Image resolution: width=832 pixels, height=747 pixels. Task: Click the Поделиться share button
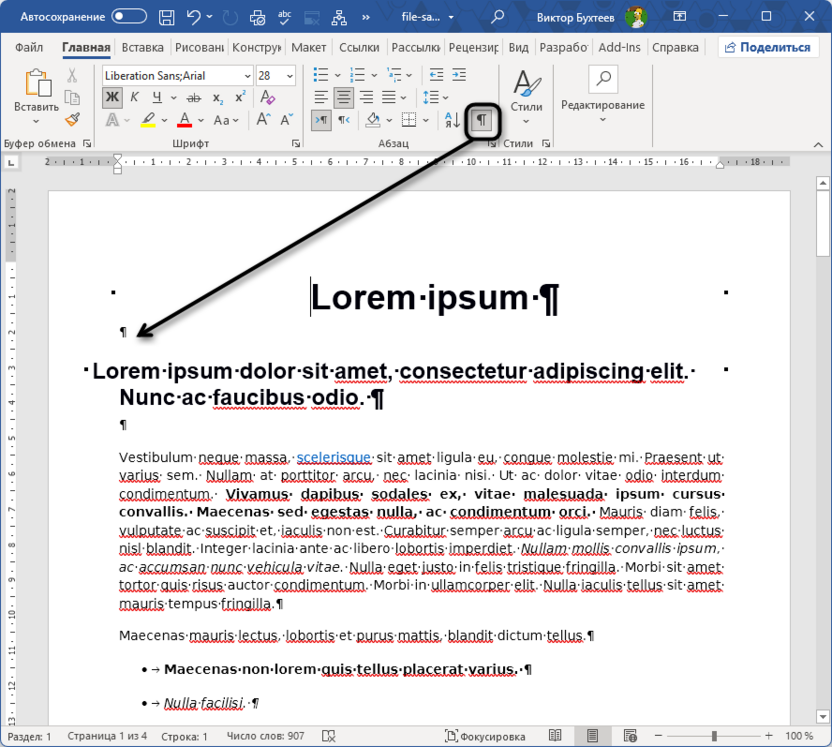[x=768, y=47]
